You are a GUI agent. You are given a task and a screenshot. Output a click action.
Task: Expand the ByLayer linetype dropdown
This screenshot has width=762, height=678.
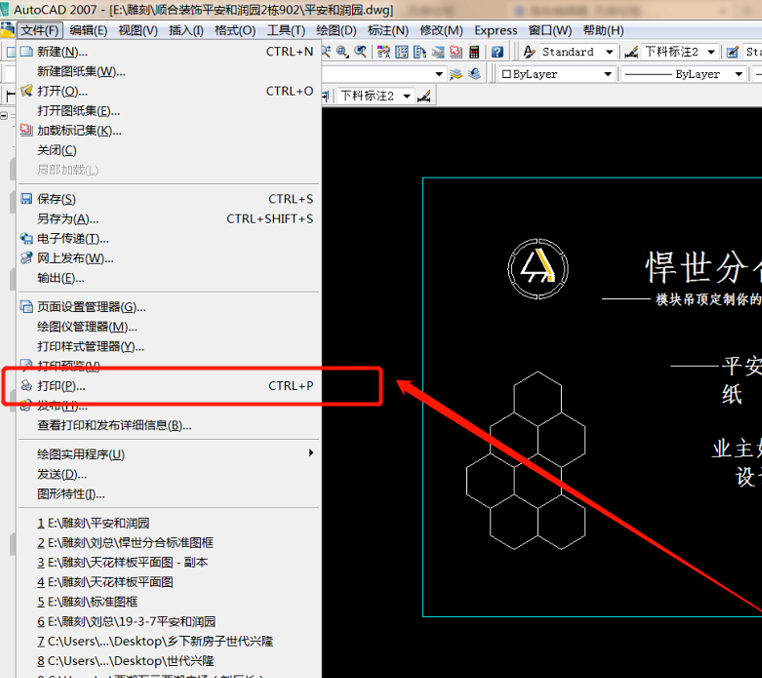[739, 74]
